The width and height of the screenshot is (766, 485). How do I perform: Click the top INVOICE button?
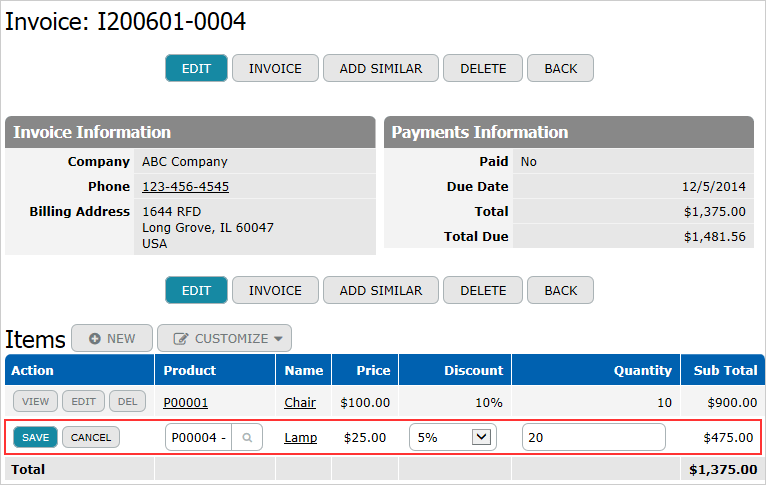(x=275, y=68)
